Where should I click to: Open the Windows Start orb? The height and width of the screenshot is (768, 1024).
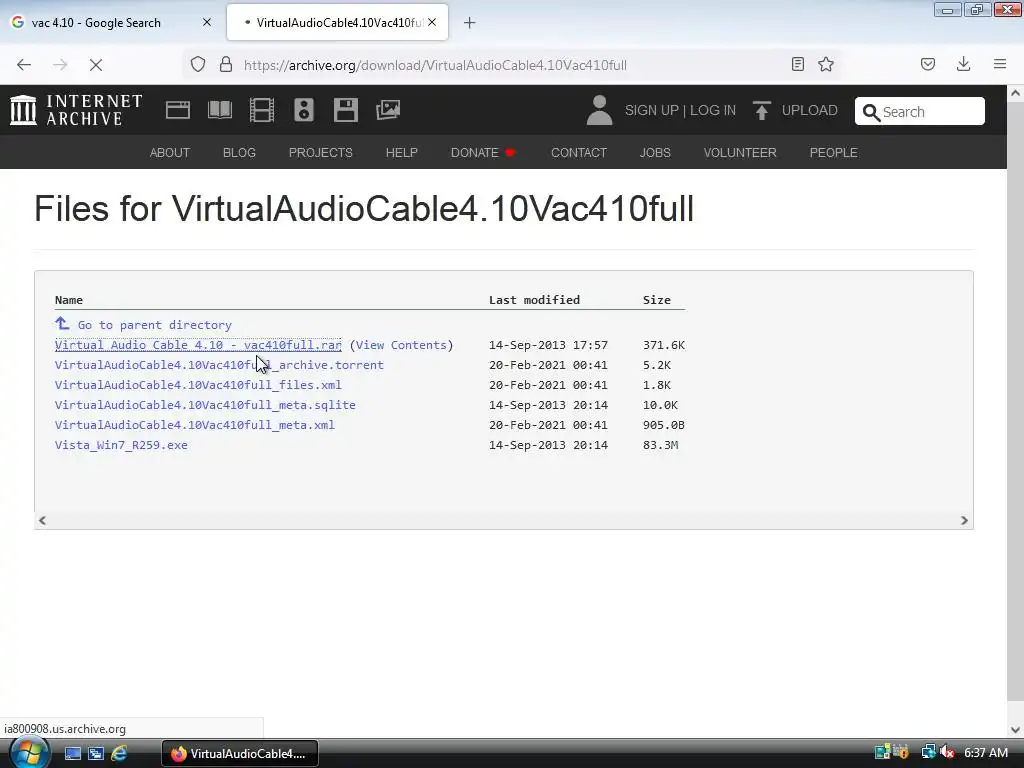pos(29,753)
